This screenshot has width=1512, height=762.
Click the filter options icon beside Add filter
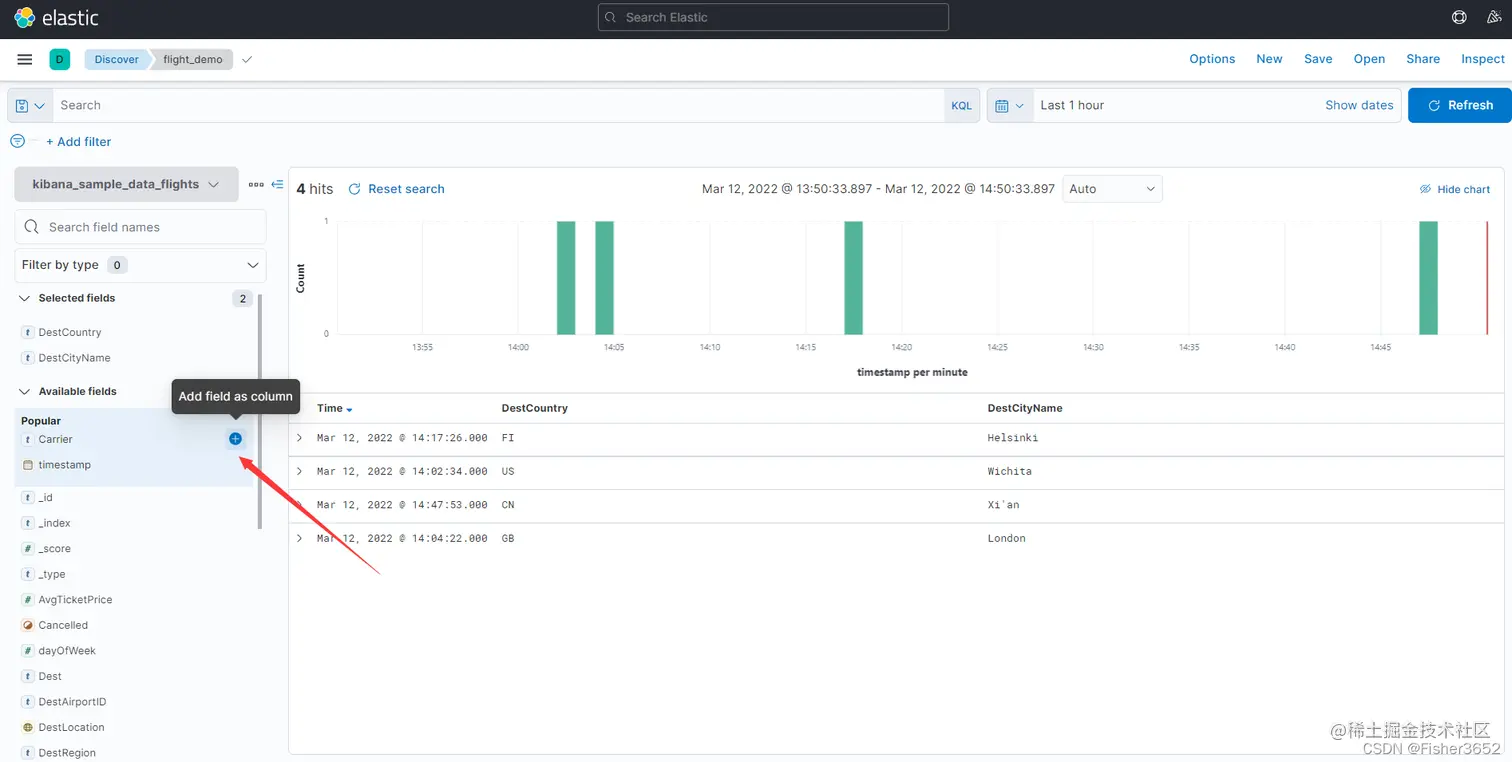[17, 141]
